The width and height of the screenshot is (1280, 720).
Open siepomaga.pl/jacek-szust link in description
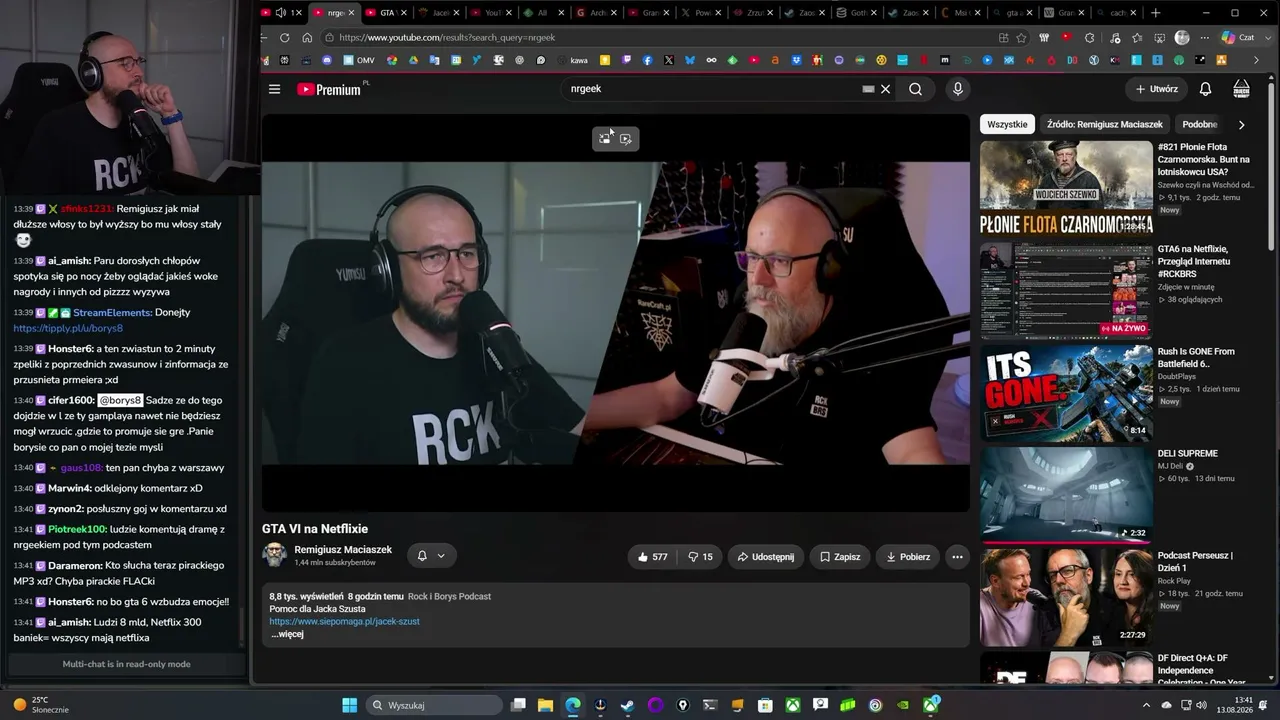(344, 621)
